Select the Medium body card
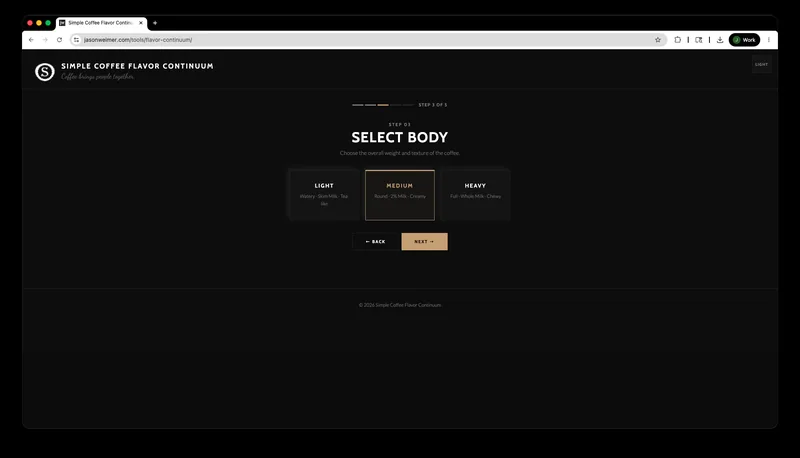Screen dimensions: 800x458 (x=400, y=195)
